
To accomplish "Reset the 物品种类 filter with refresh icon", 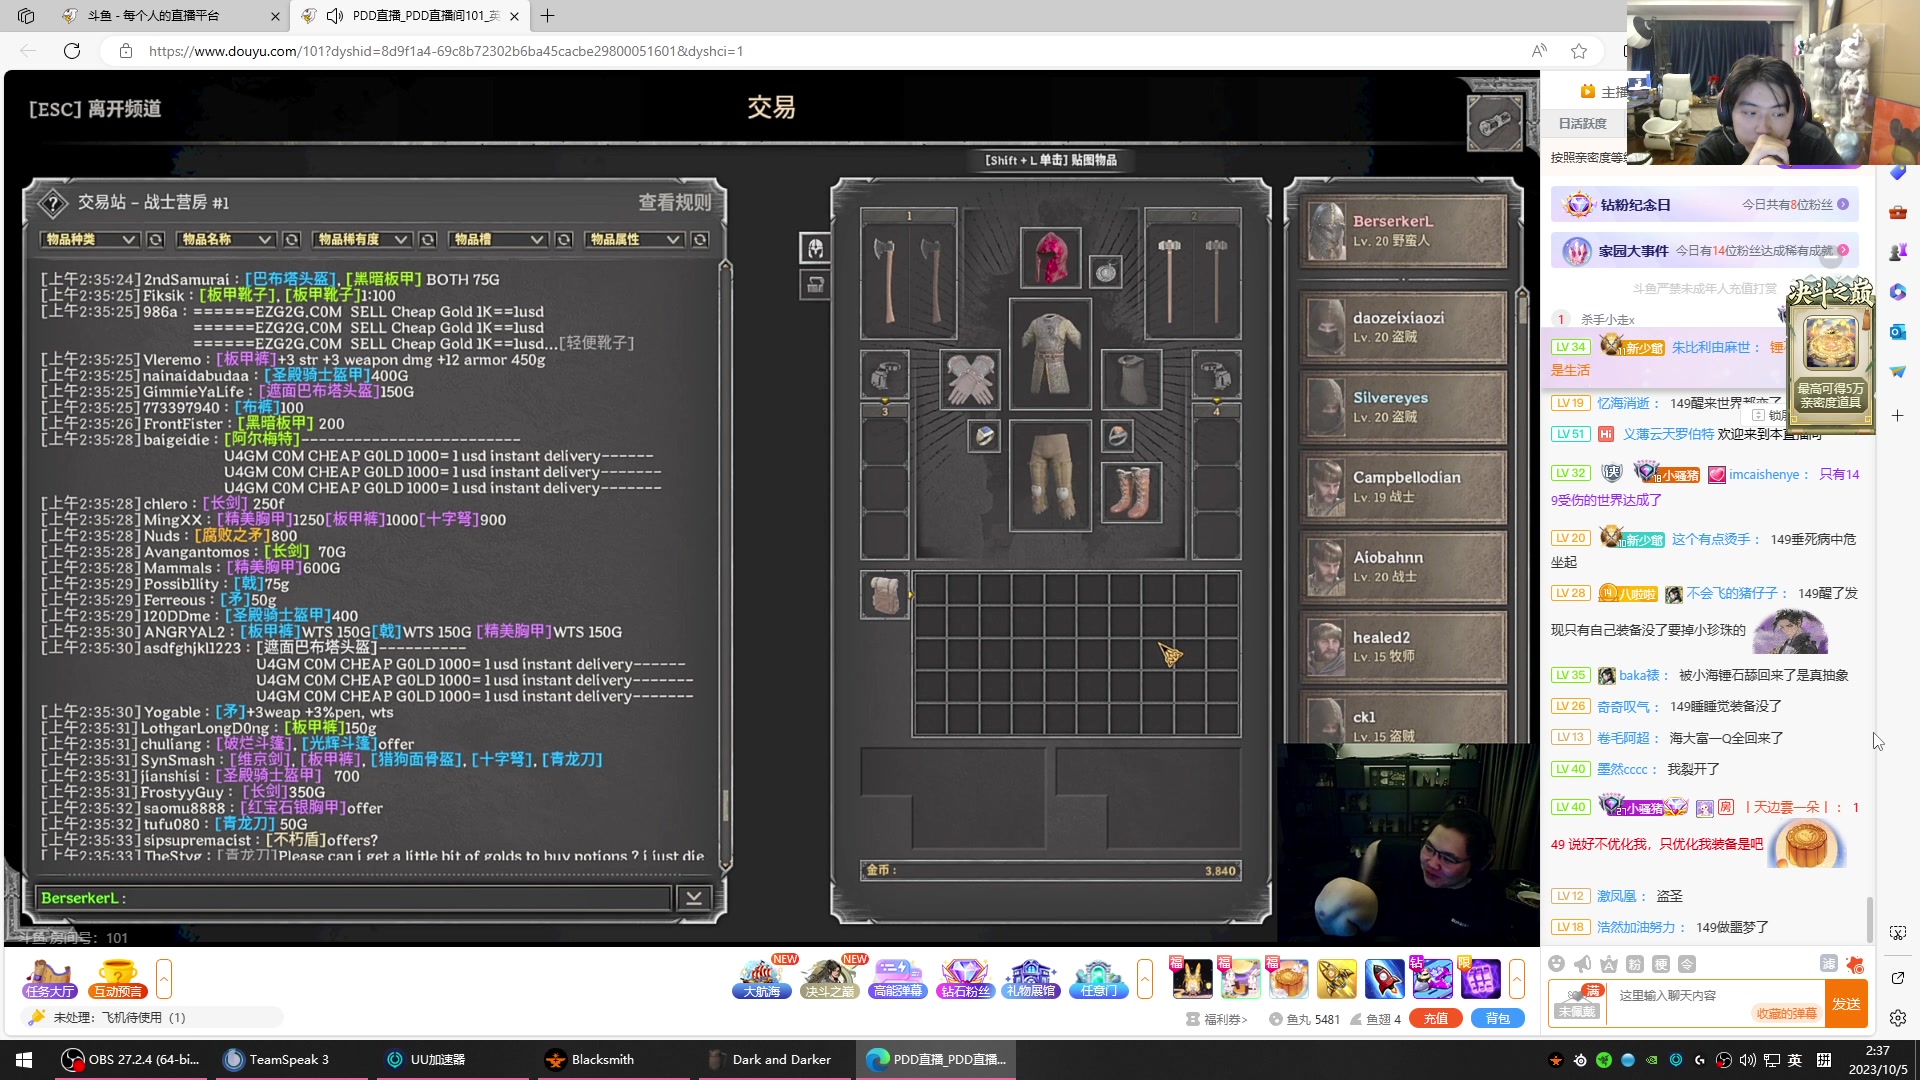I will coord(155,240).
